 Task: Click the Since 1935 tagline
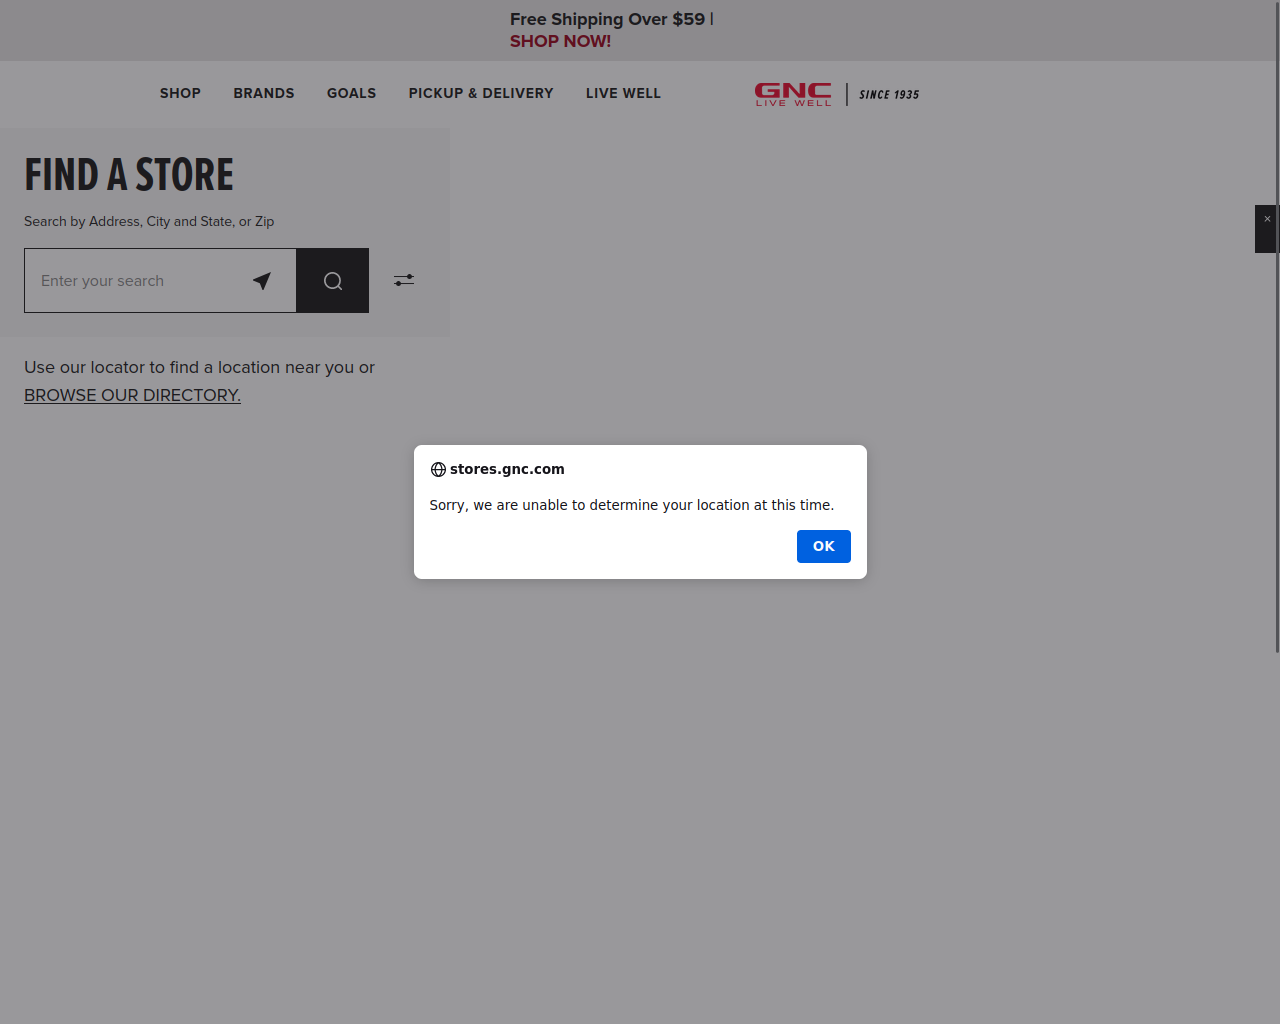click(x=889, y=94)
